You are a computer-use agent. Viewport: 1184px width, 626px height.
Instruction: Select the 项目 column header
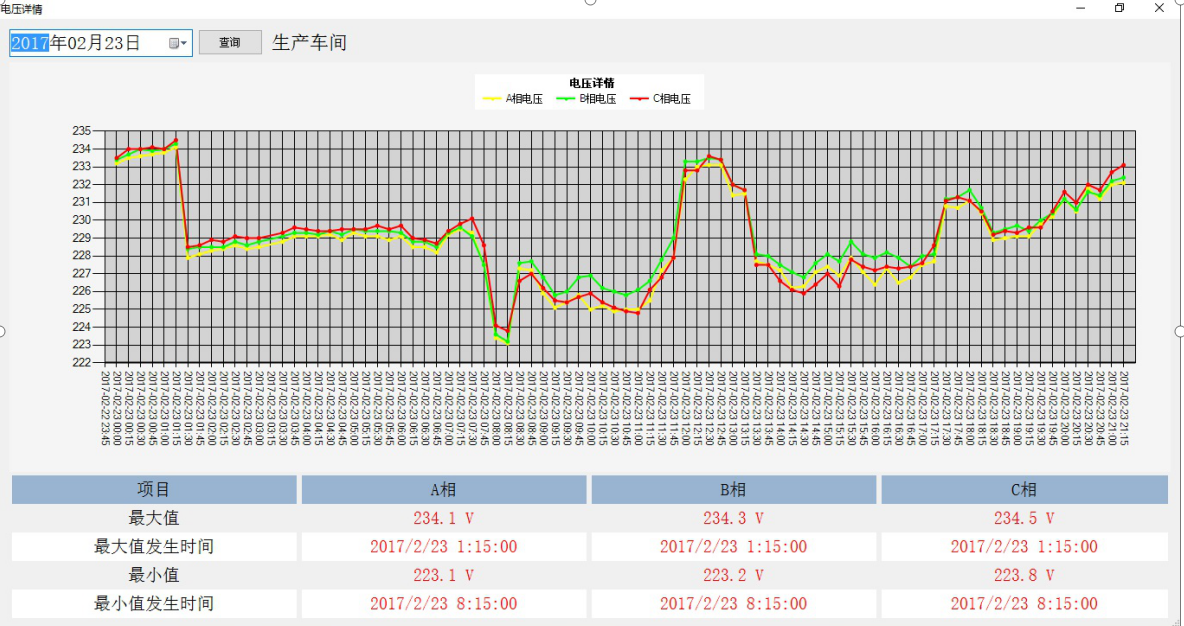(x=154, y=490)
